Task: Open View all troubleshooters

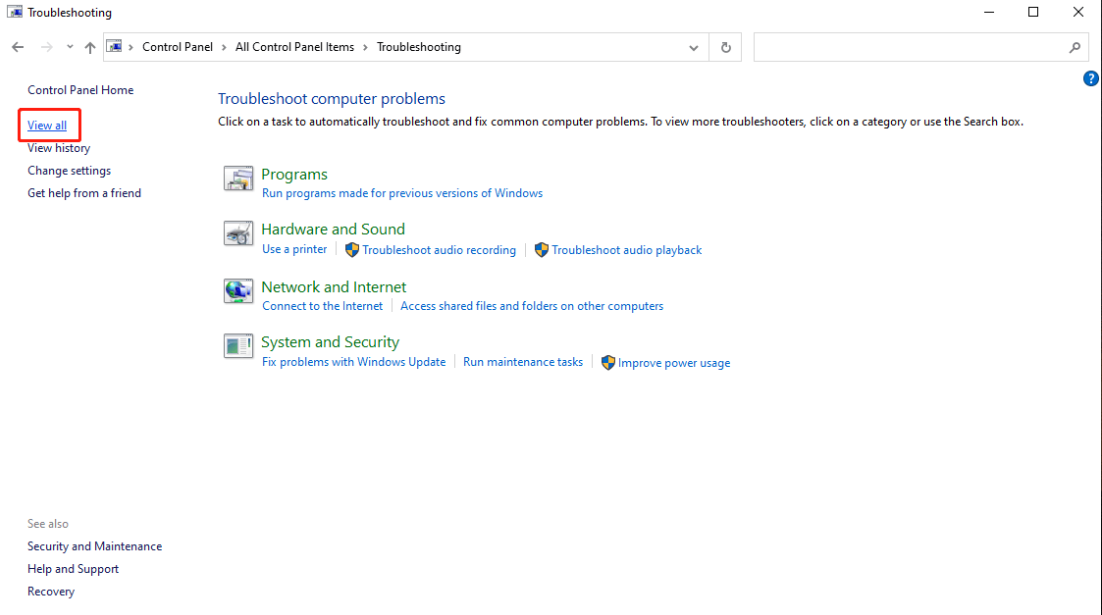Action: coord(47,126)
